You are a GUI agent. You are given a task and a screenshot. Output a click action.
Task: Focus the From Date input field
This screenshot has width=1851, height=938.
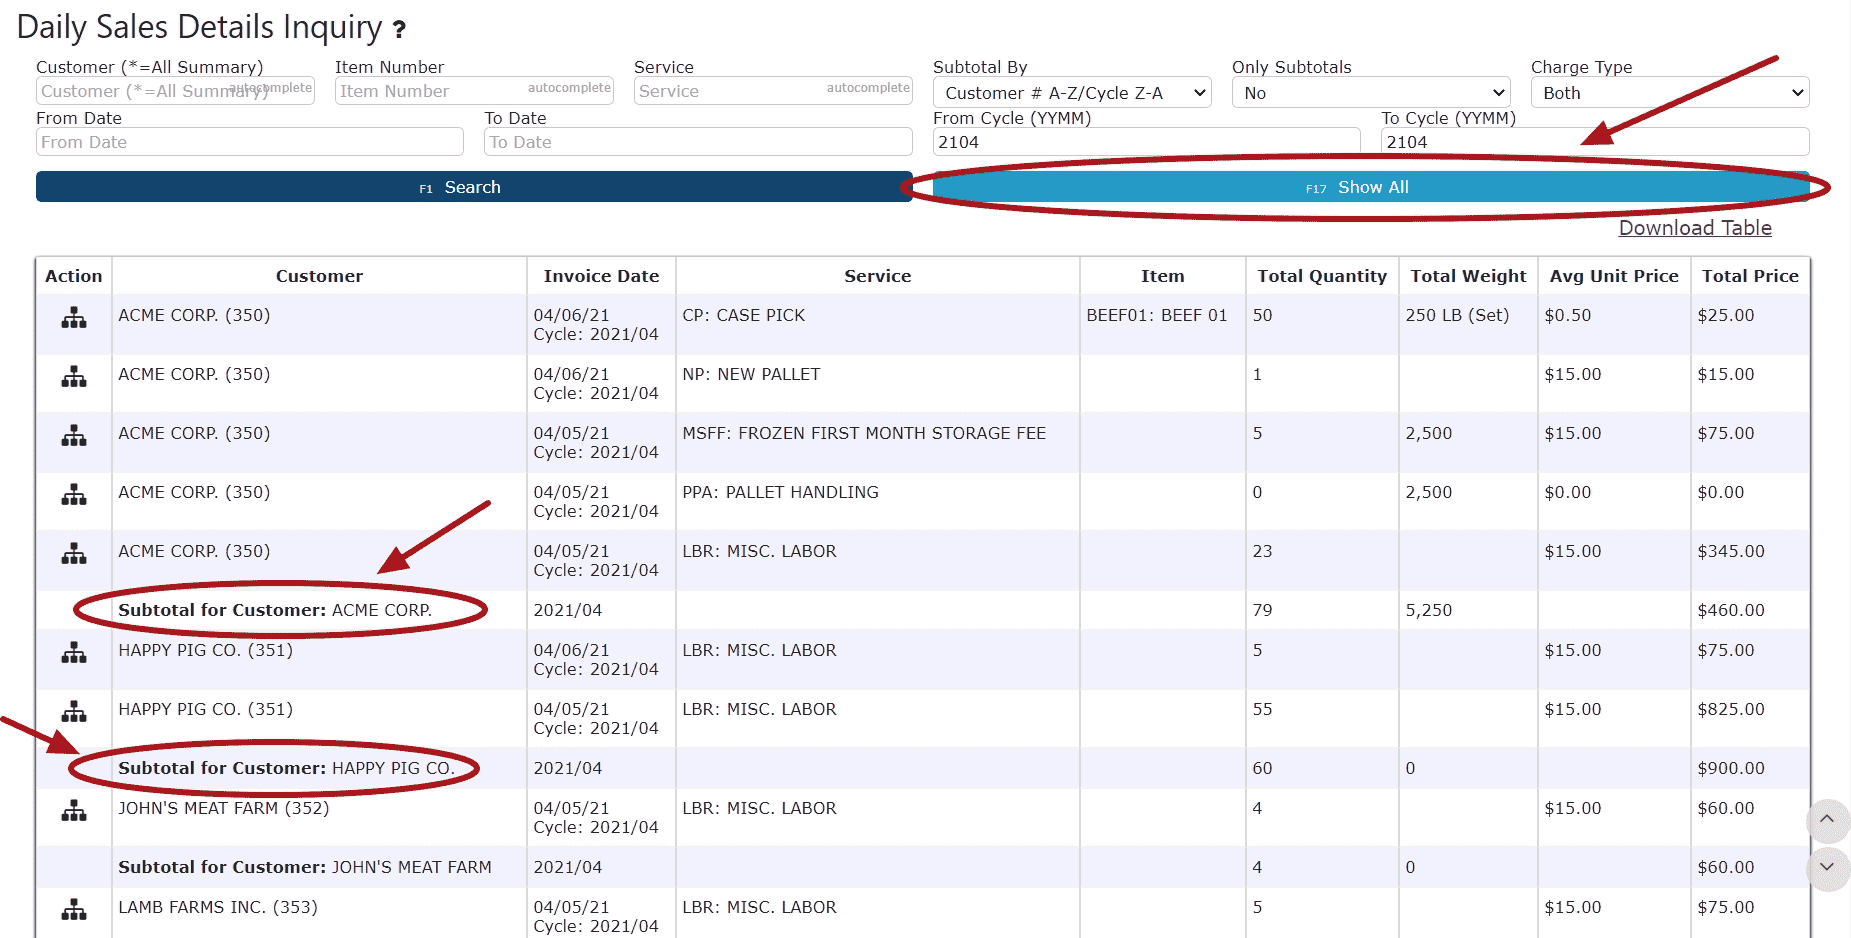(249, 142)
